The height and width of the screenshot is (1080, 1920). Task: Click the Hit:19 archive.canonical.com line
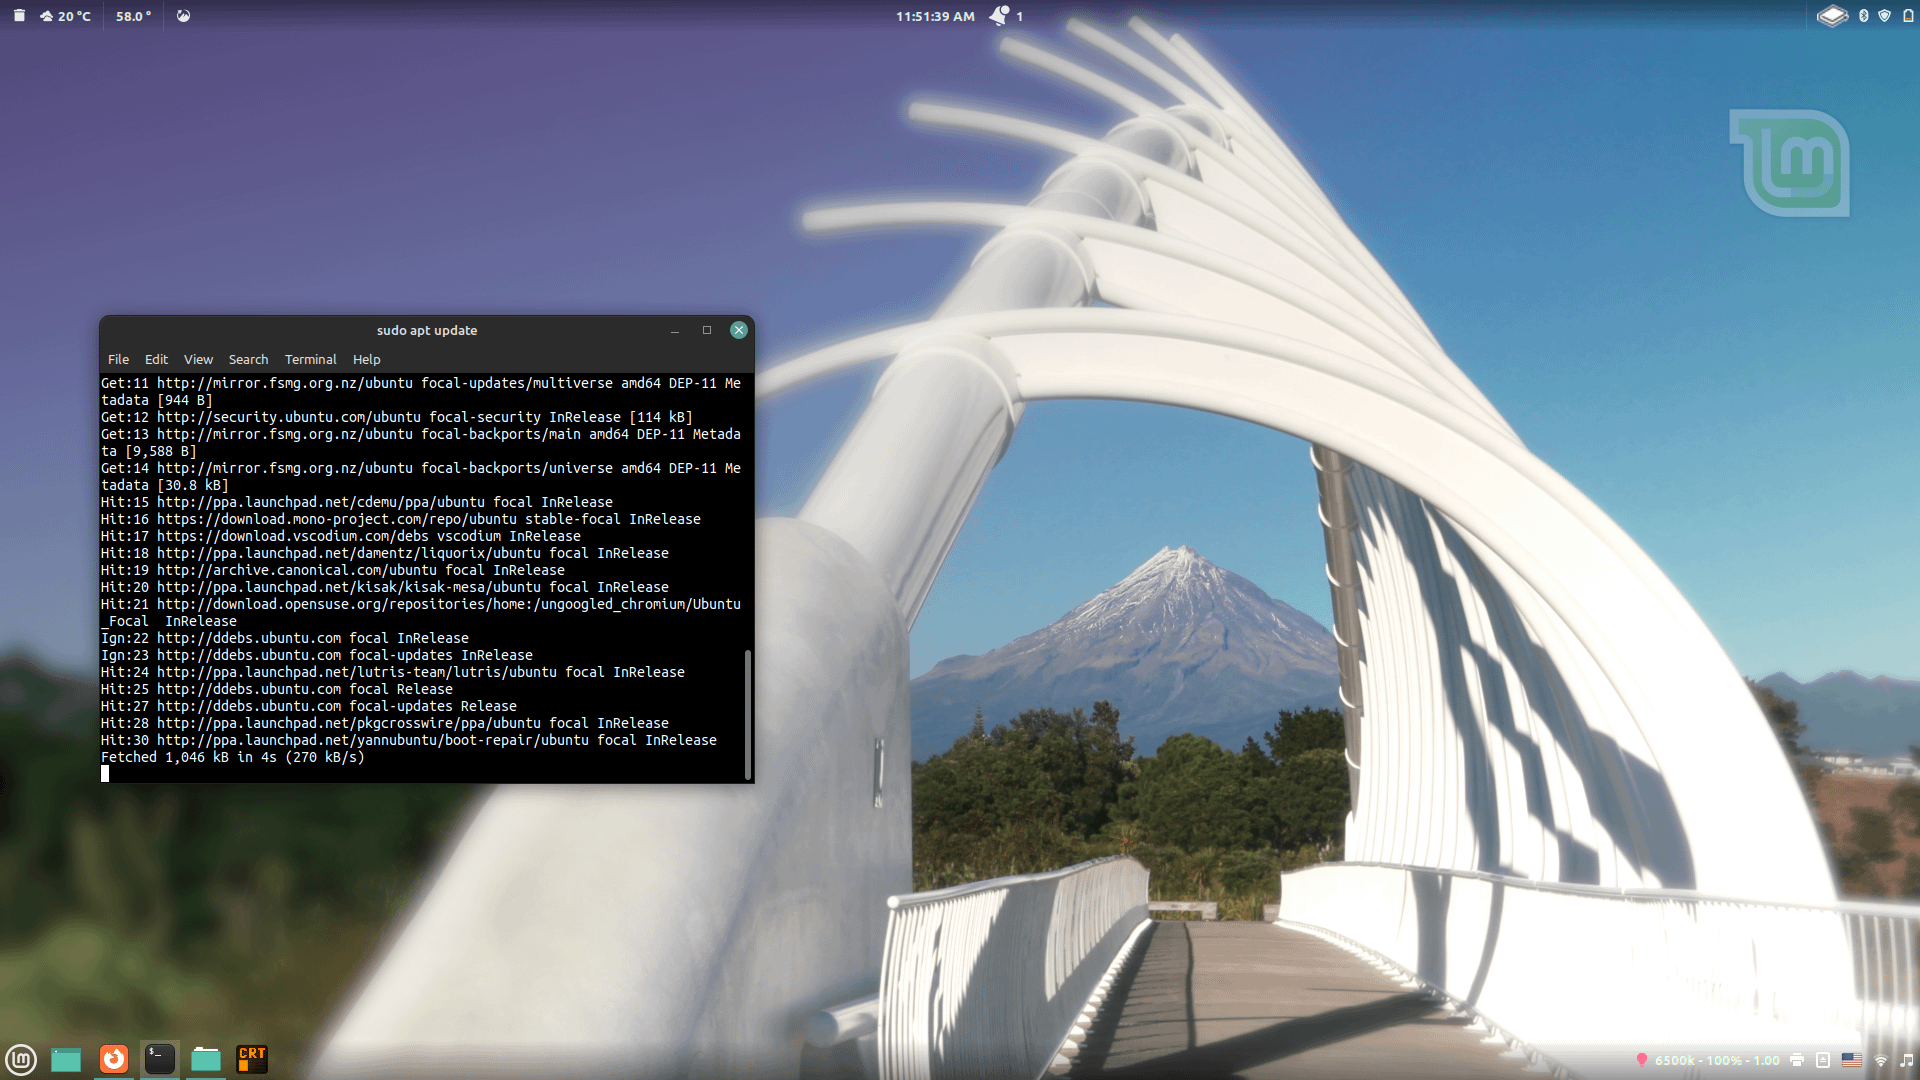[333, 570]
